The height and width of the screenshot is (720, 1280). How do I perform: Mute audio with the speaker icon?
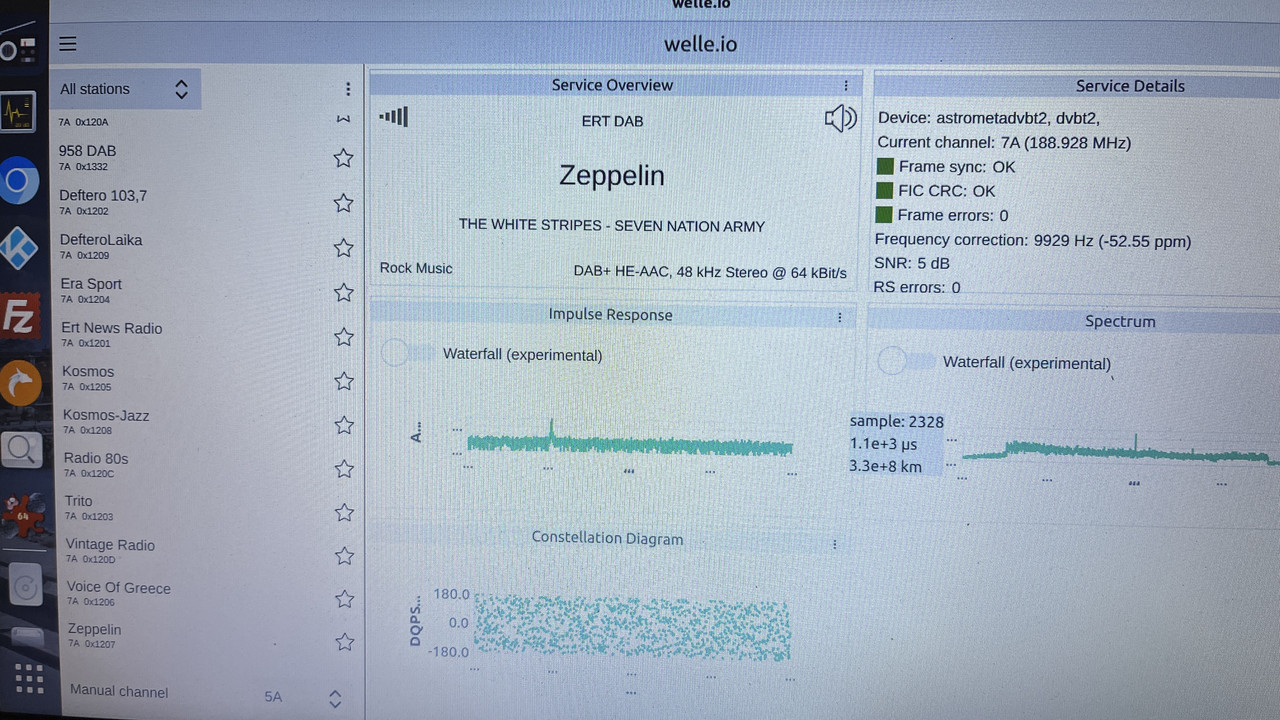click(840, 119)
